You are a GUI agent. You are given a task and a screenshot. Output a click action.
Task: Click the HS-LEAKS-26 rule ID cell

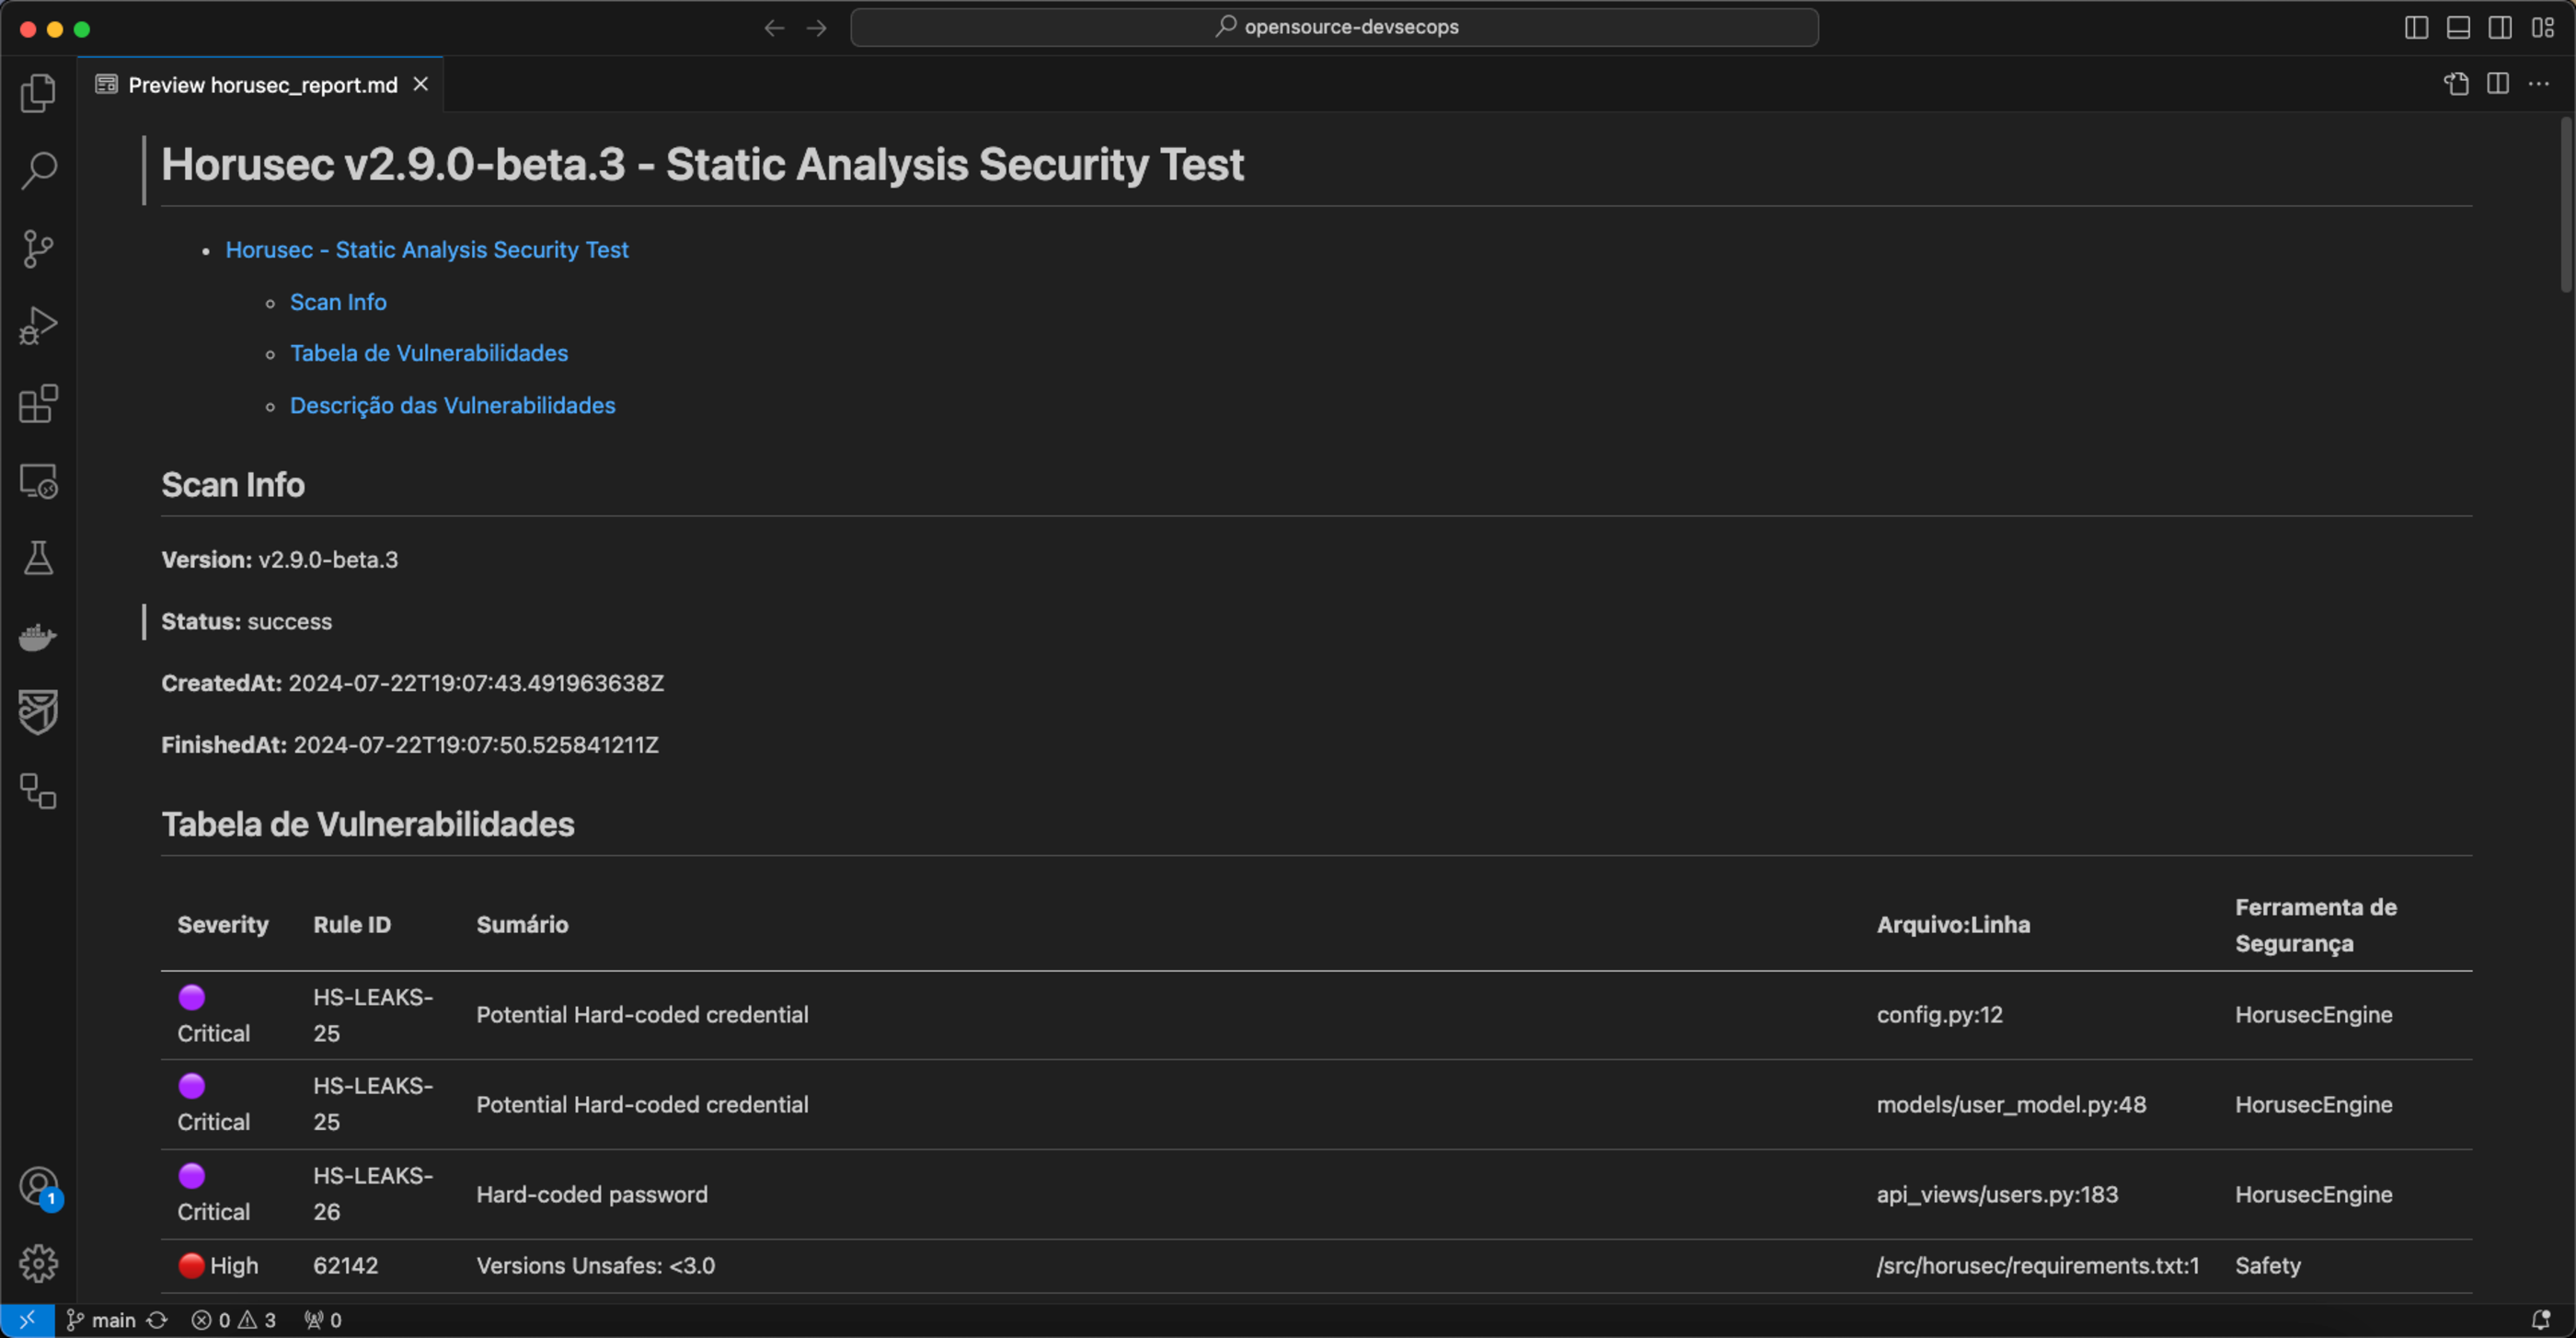coord(373,1194)
